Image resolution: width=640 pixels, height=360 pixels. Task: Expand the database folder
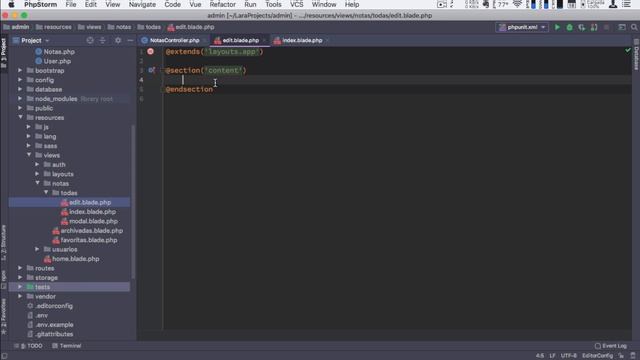pyautogui.click(x=20, y=89)
